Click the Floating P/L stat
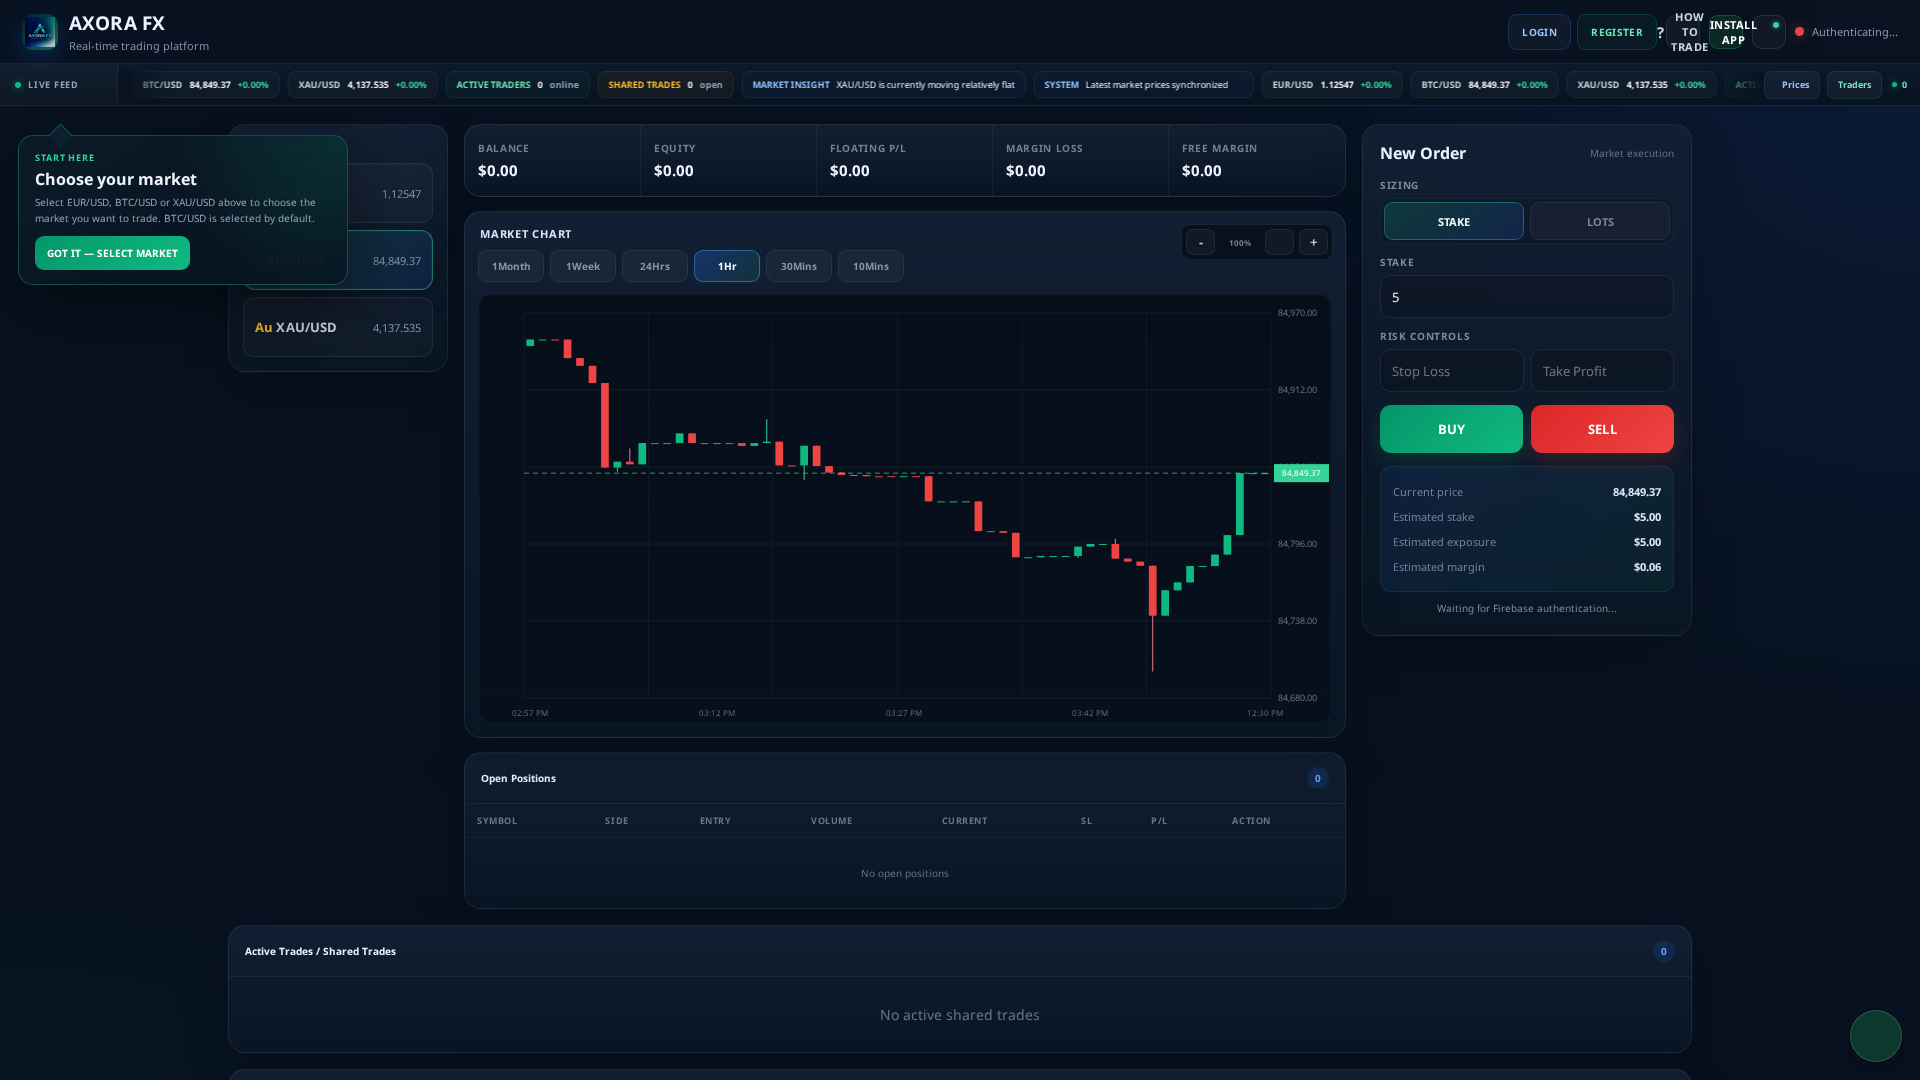 pyautogui.click(x=904, y=160)
